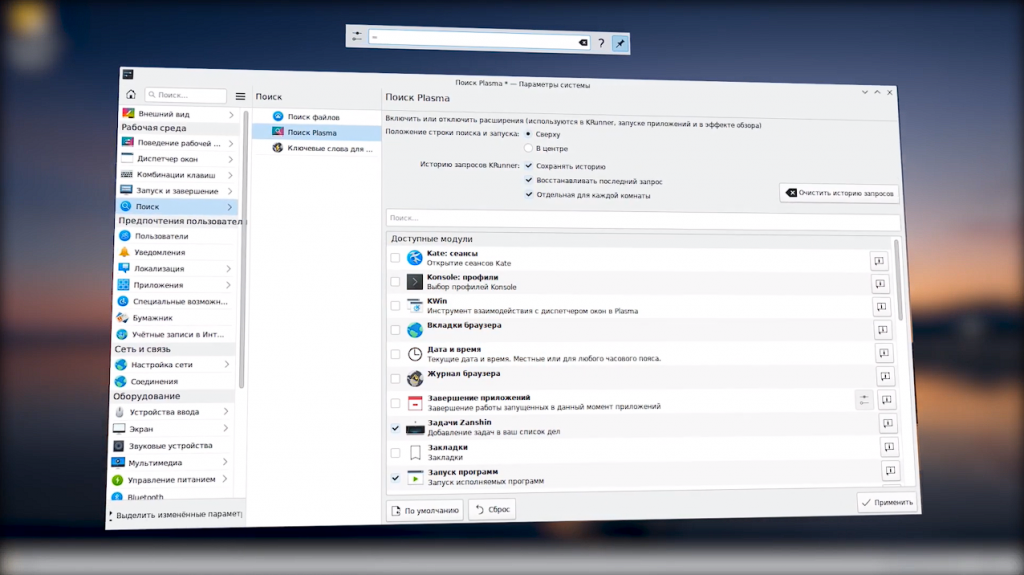Open KRunner help question mark
This screenshot has width=1024, height=575.
click(x=601, y=43)
